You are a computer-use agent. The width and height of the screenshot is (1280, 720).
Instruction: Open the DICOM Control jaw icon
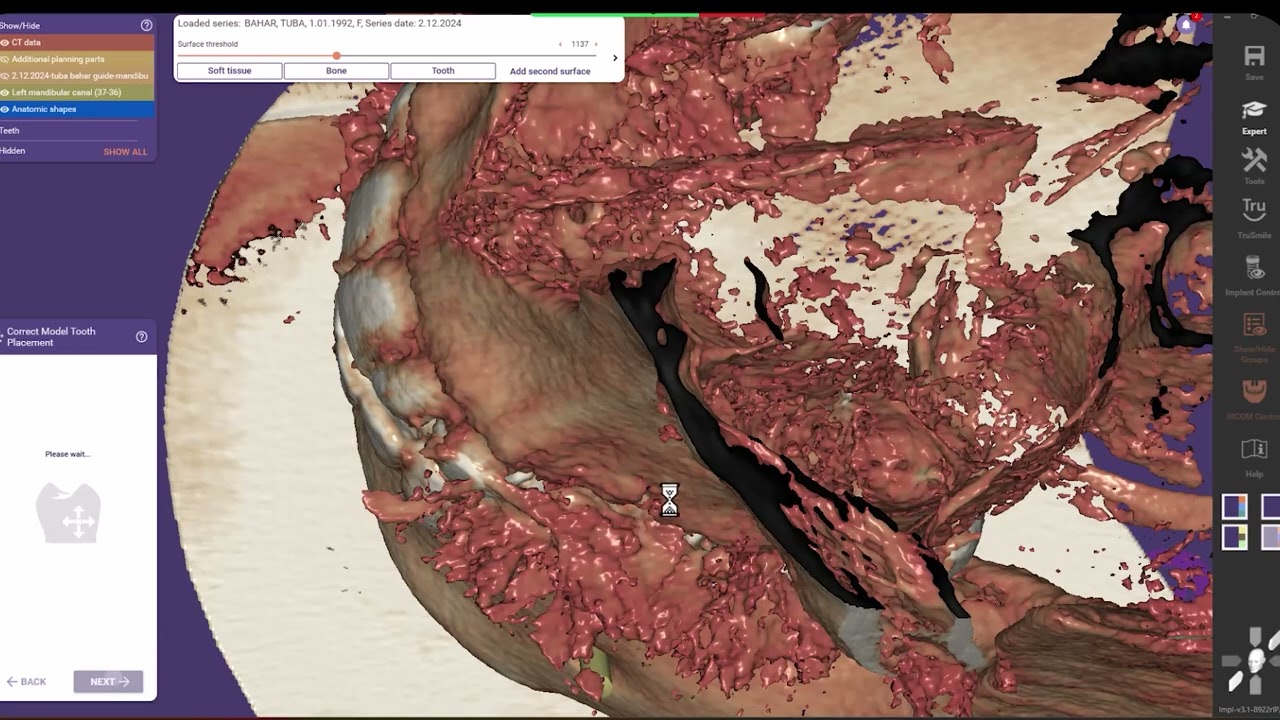1254,390
